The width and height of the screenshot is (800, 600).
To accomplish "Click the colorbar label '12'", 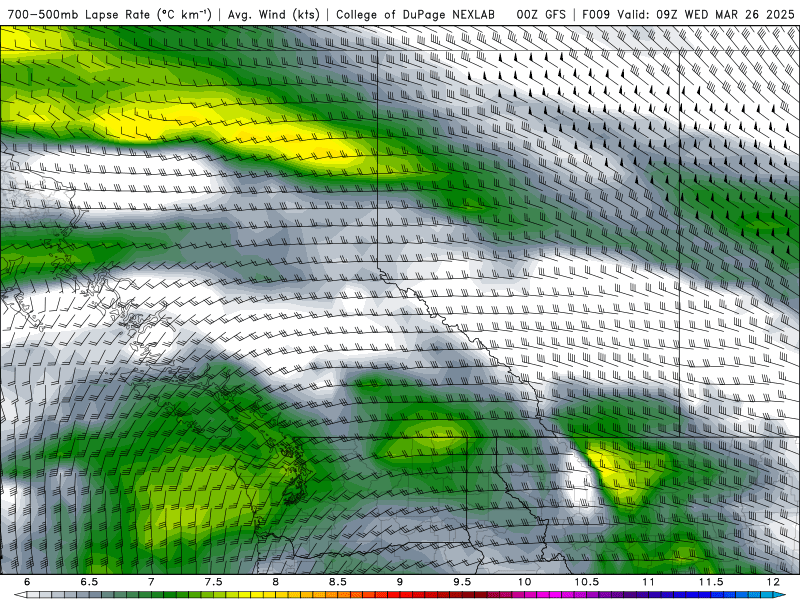I will point(773,582).
